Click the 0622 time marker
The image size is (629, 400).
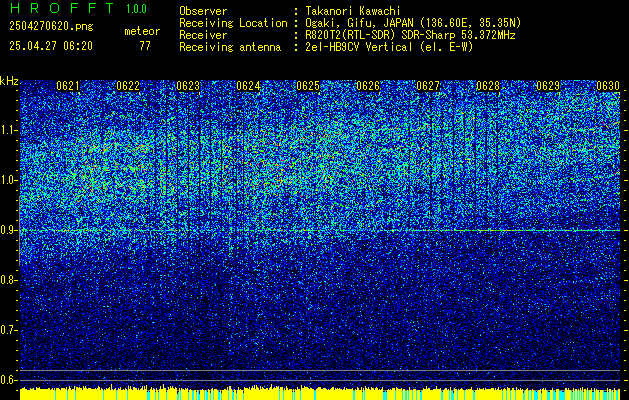point(128,86)
